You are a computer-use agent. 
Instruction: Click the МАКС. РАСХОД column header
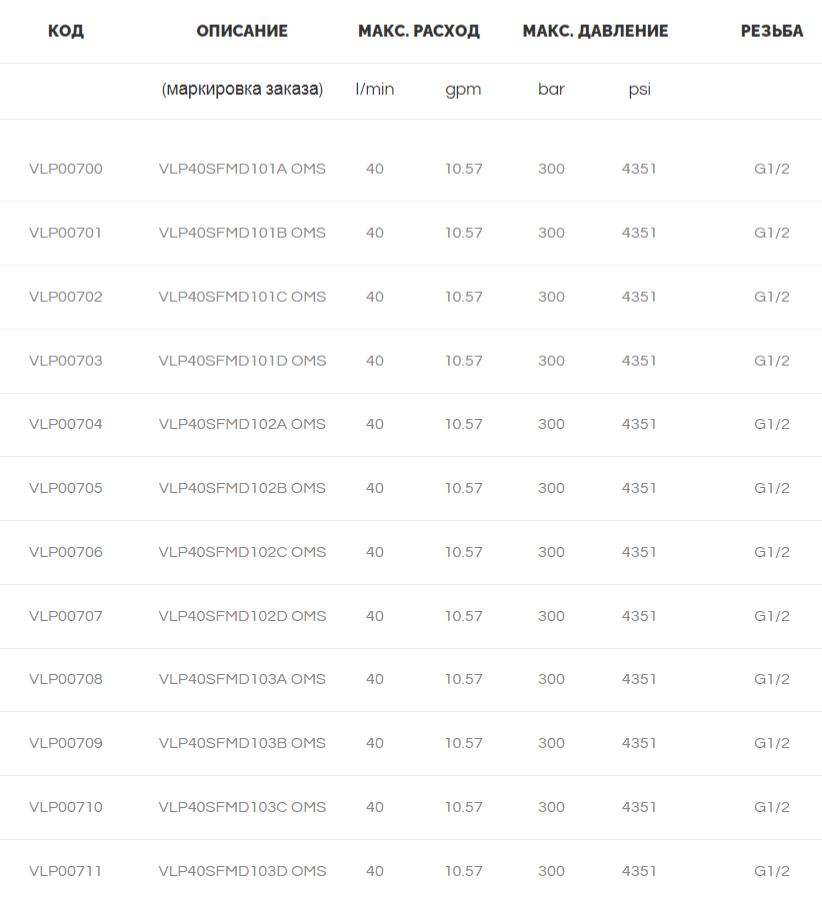click(x=419, y=31)
